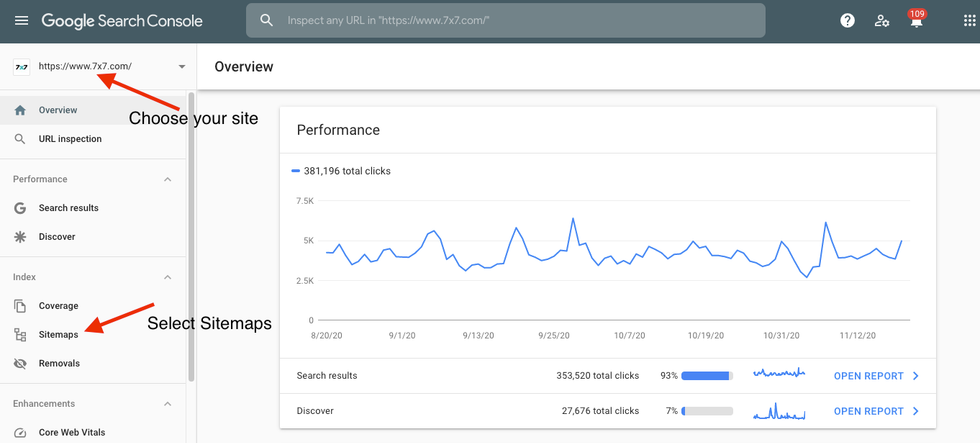
Task: Open report for Discover row
Action: pyautogui.click(x=875, y=411)
